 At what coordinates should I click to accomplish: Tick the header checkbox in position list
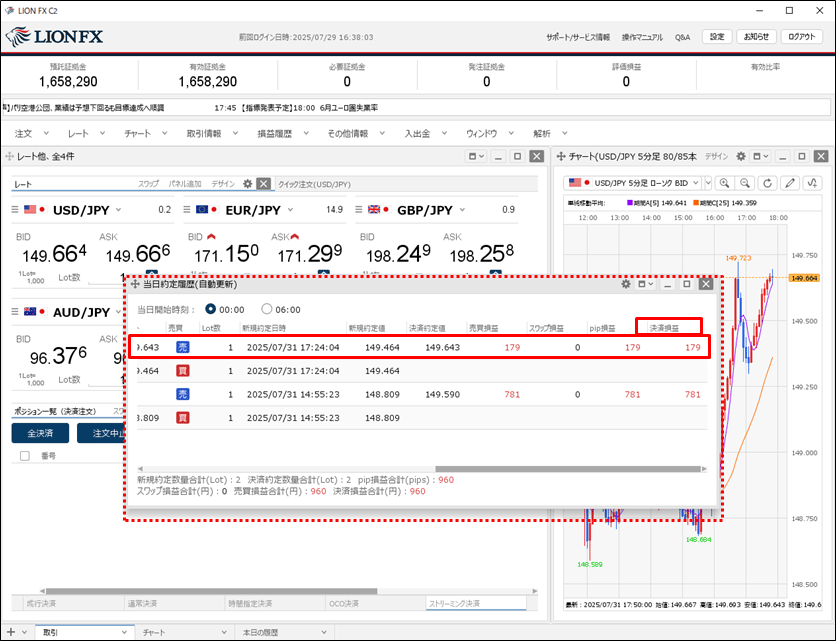click(25, 456)
